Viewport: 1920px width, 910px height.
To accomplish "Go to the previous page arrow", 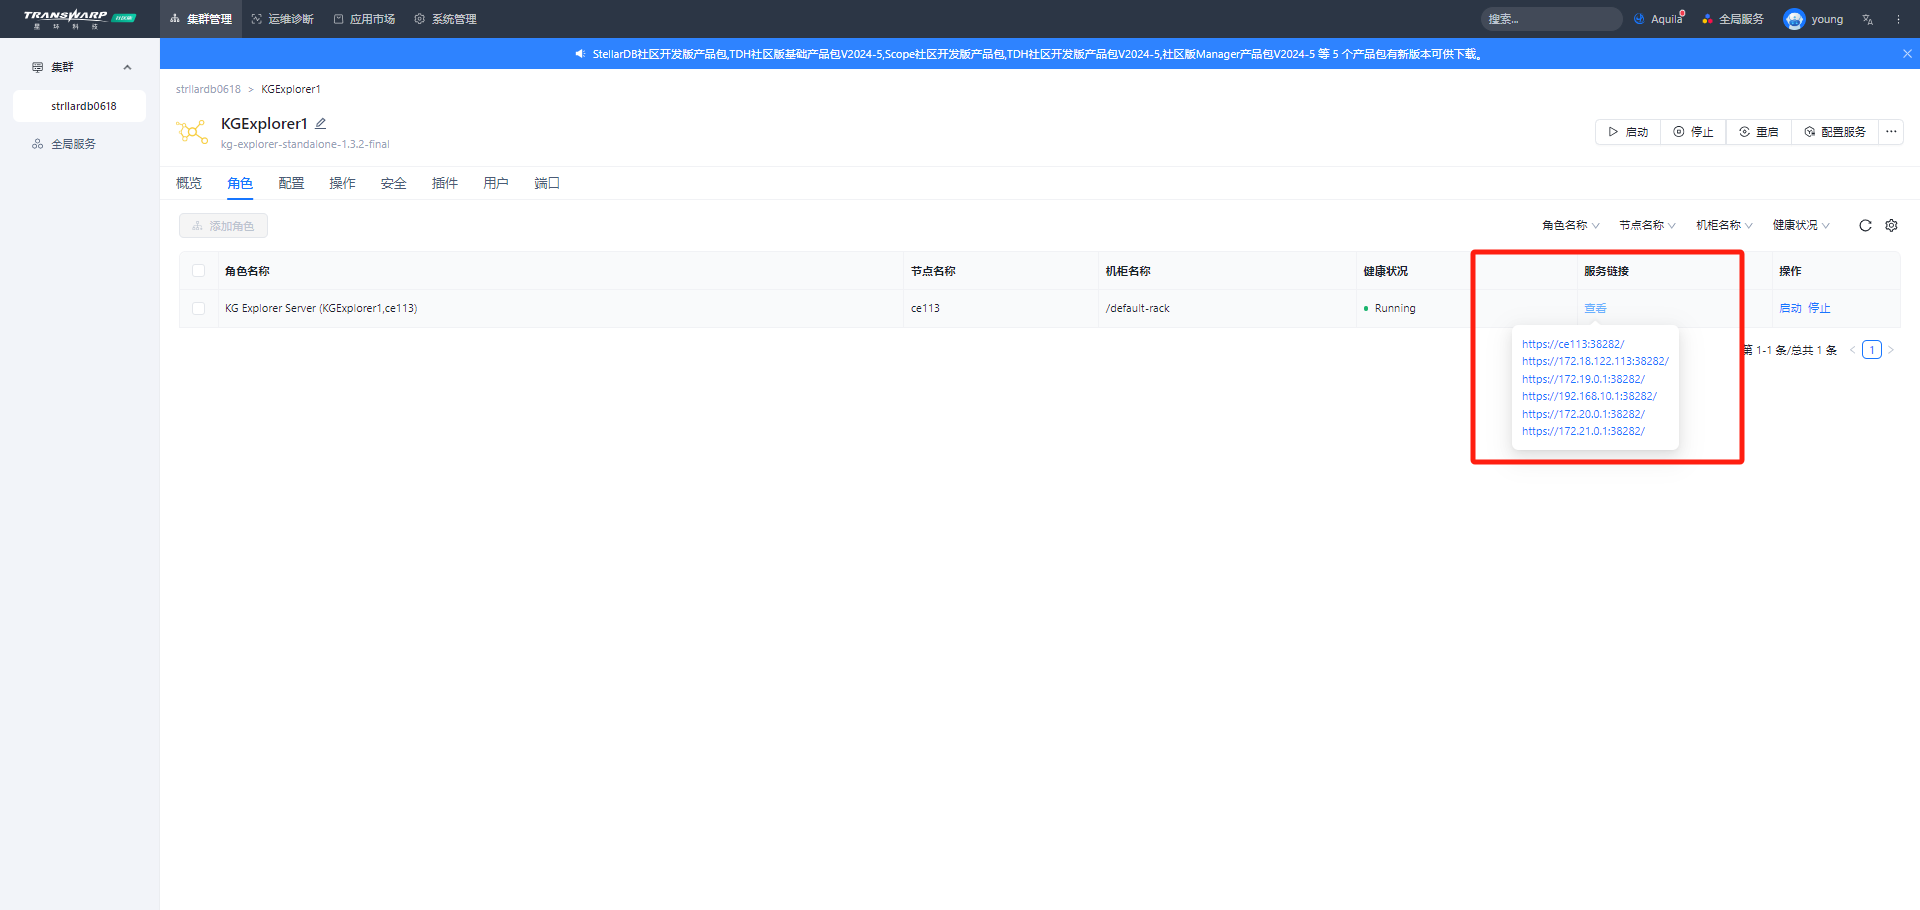I will click(x=1852, y=350).
